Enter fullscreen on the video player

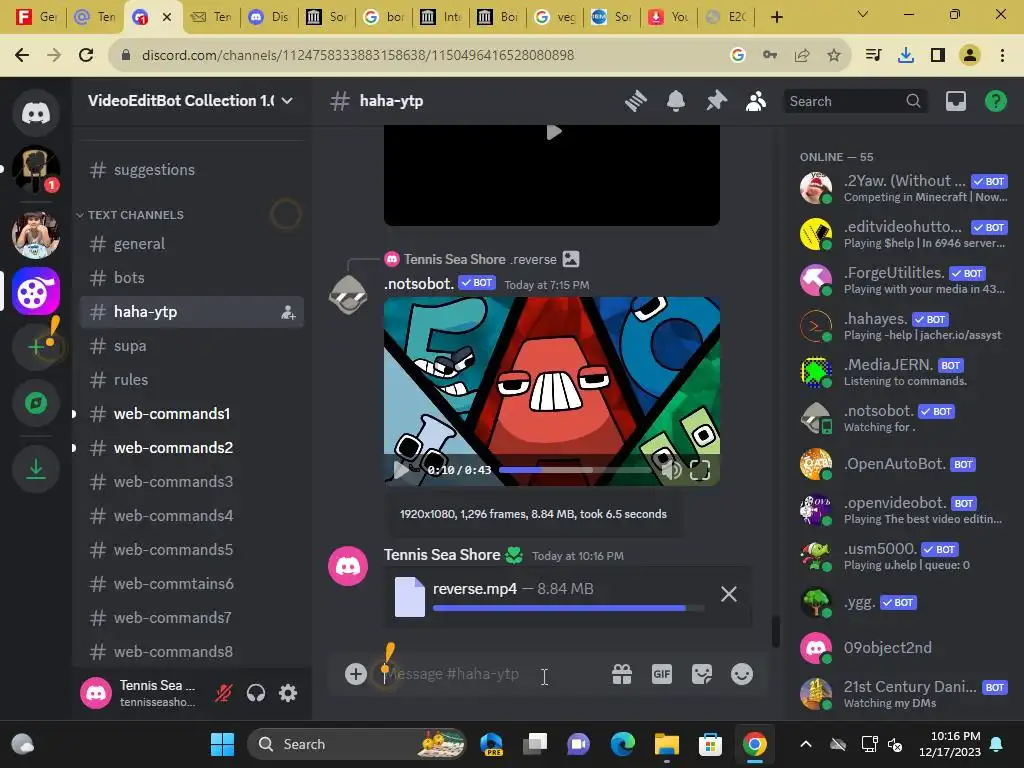(x=699, y=470)
